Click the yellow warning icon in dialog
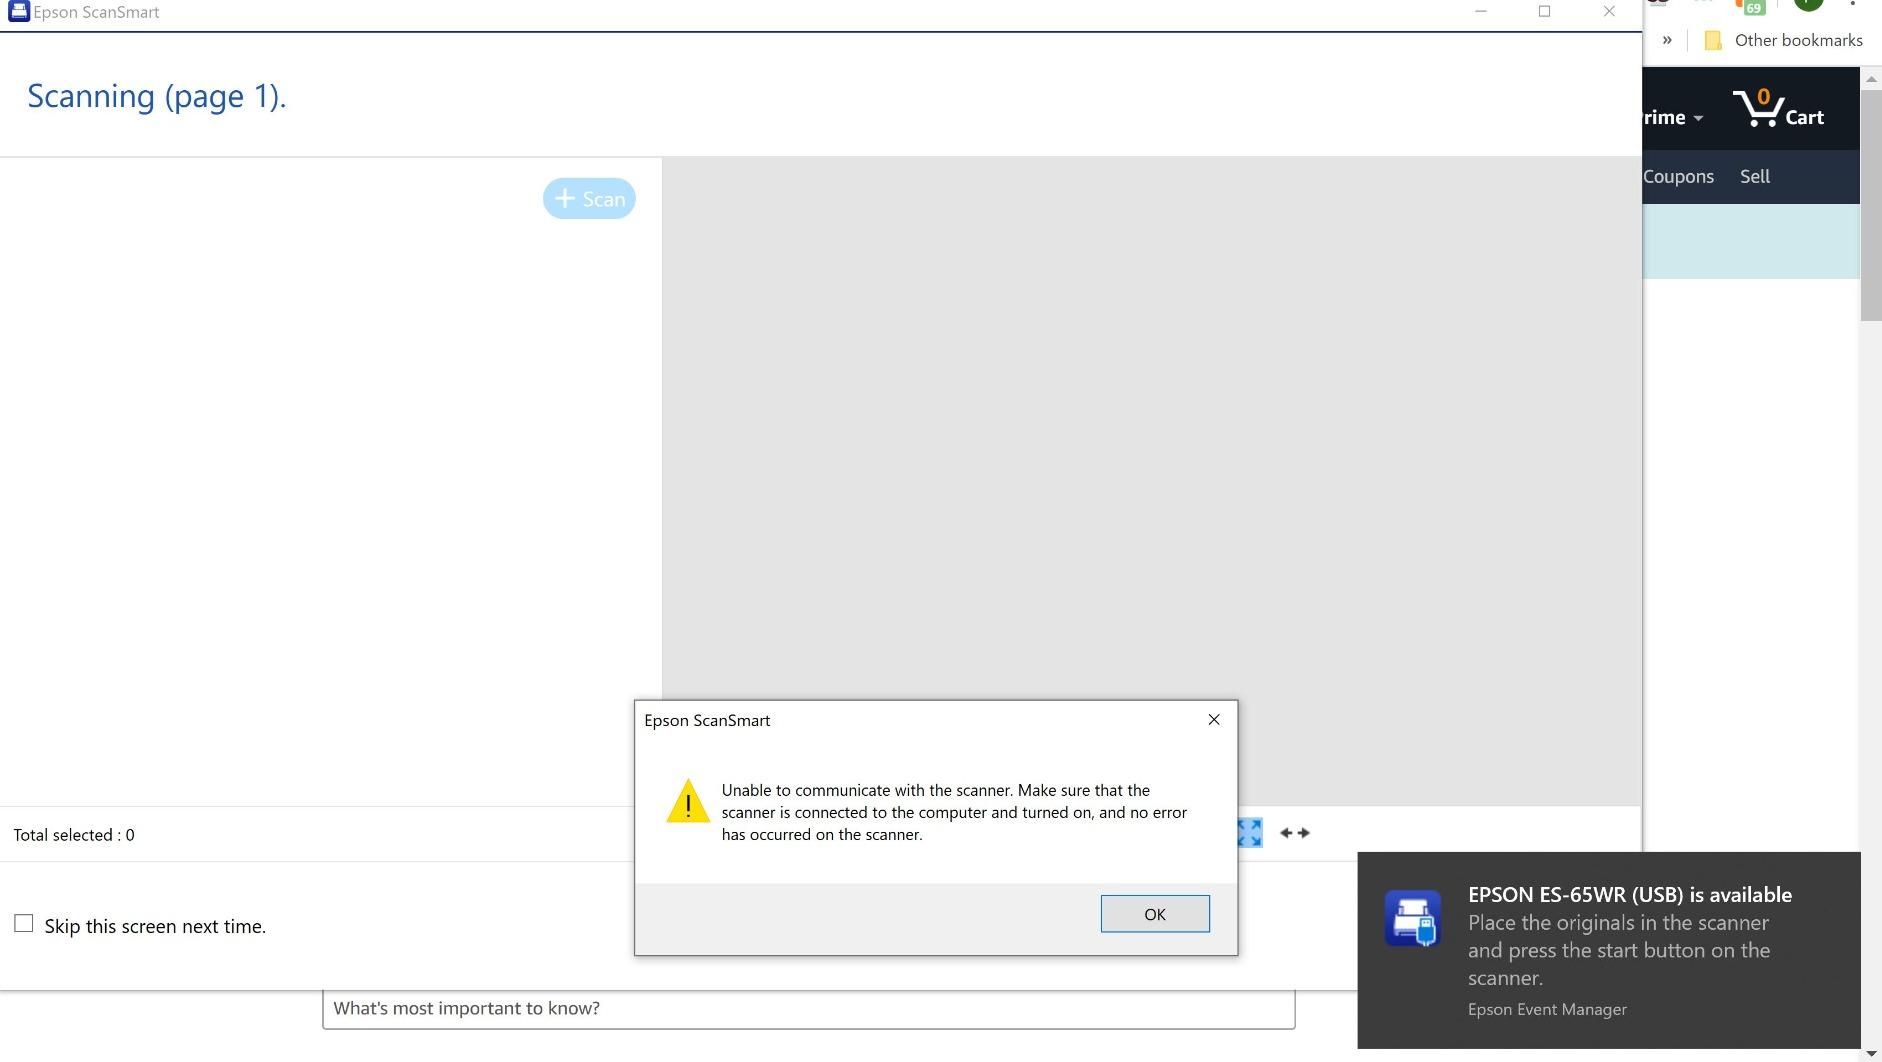 [688, 802]
